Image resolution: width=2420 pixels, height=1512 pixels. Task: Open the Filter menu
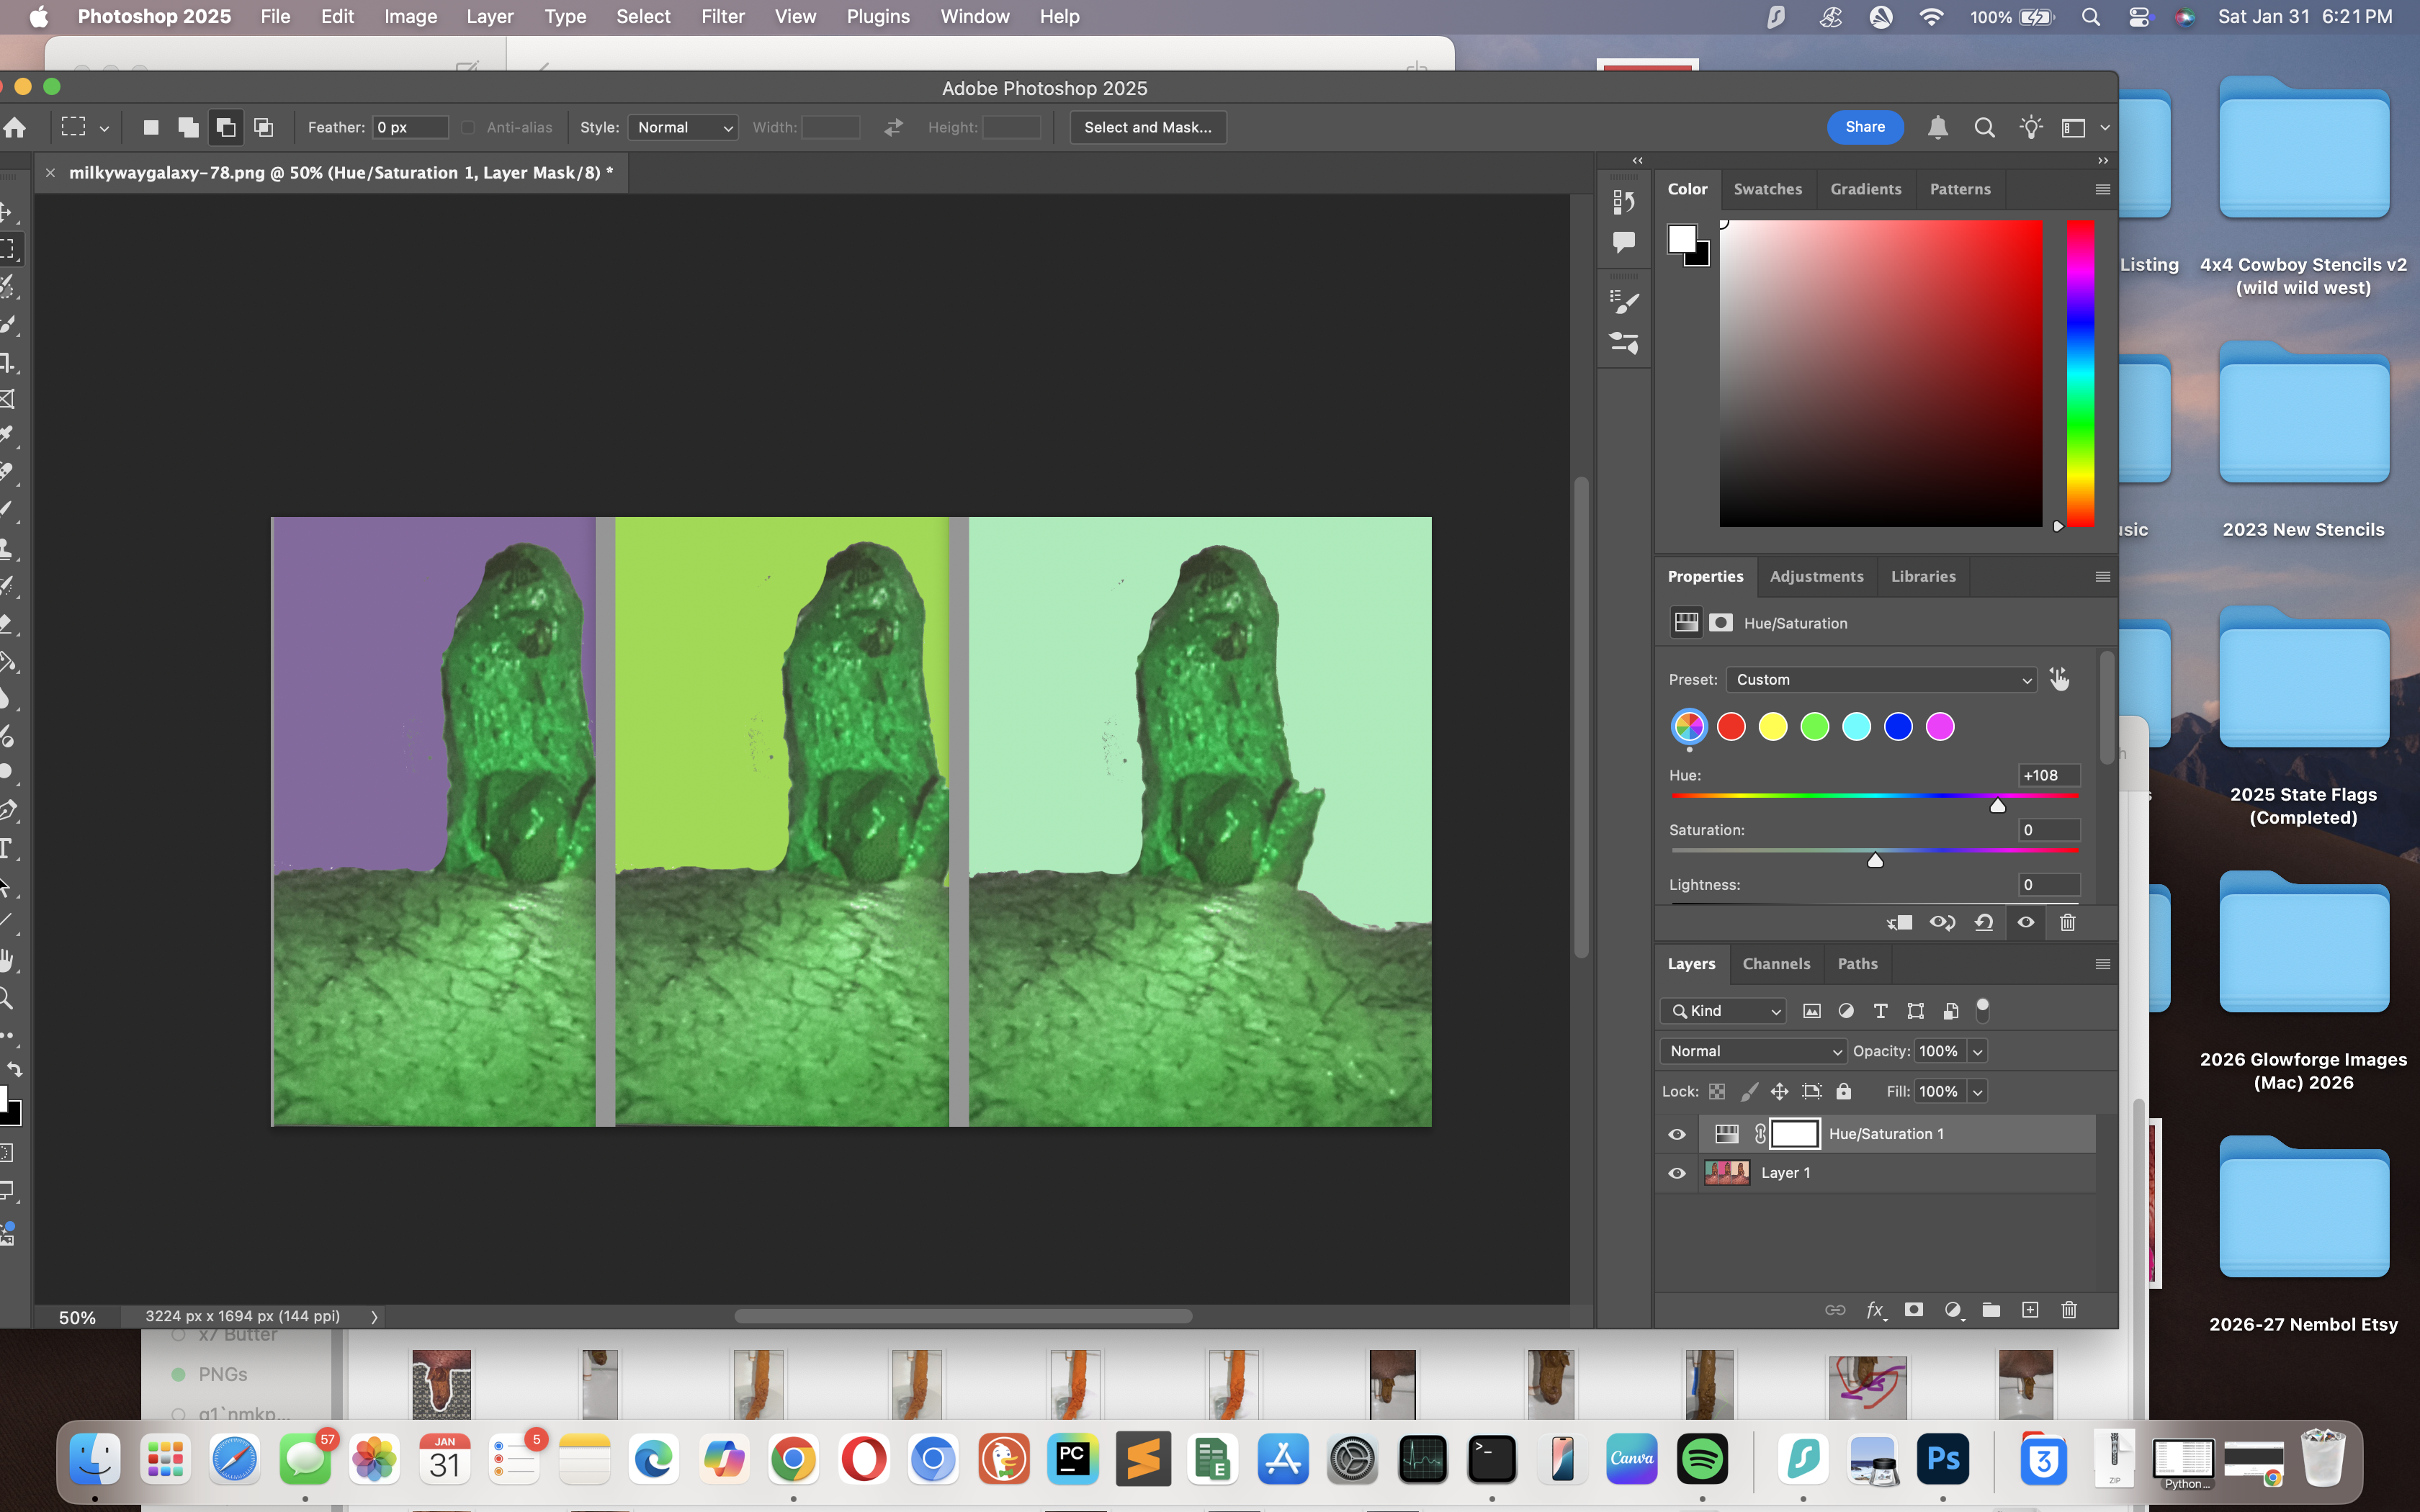tap(722, 16)
